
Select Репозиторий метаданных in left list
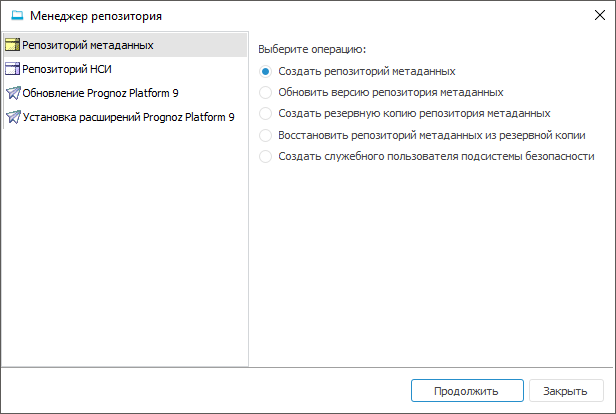pos(88,46)
